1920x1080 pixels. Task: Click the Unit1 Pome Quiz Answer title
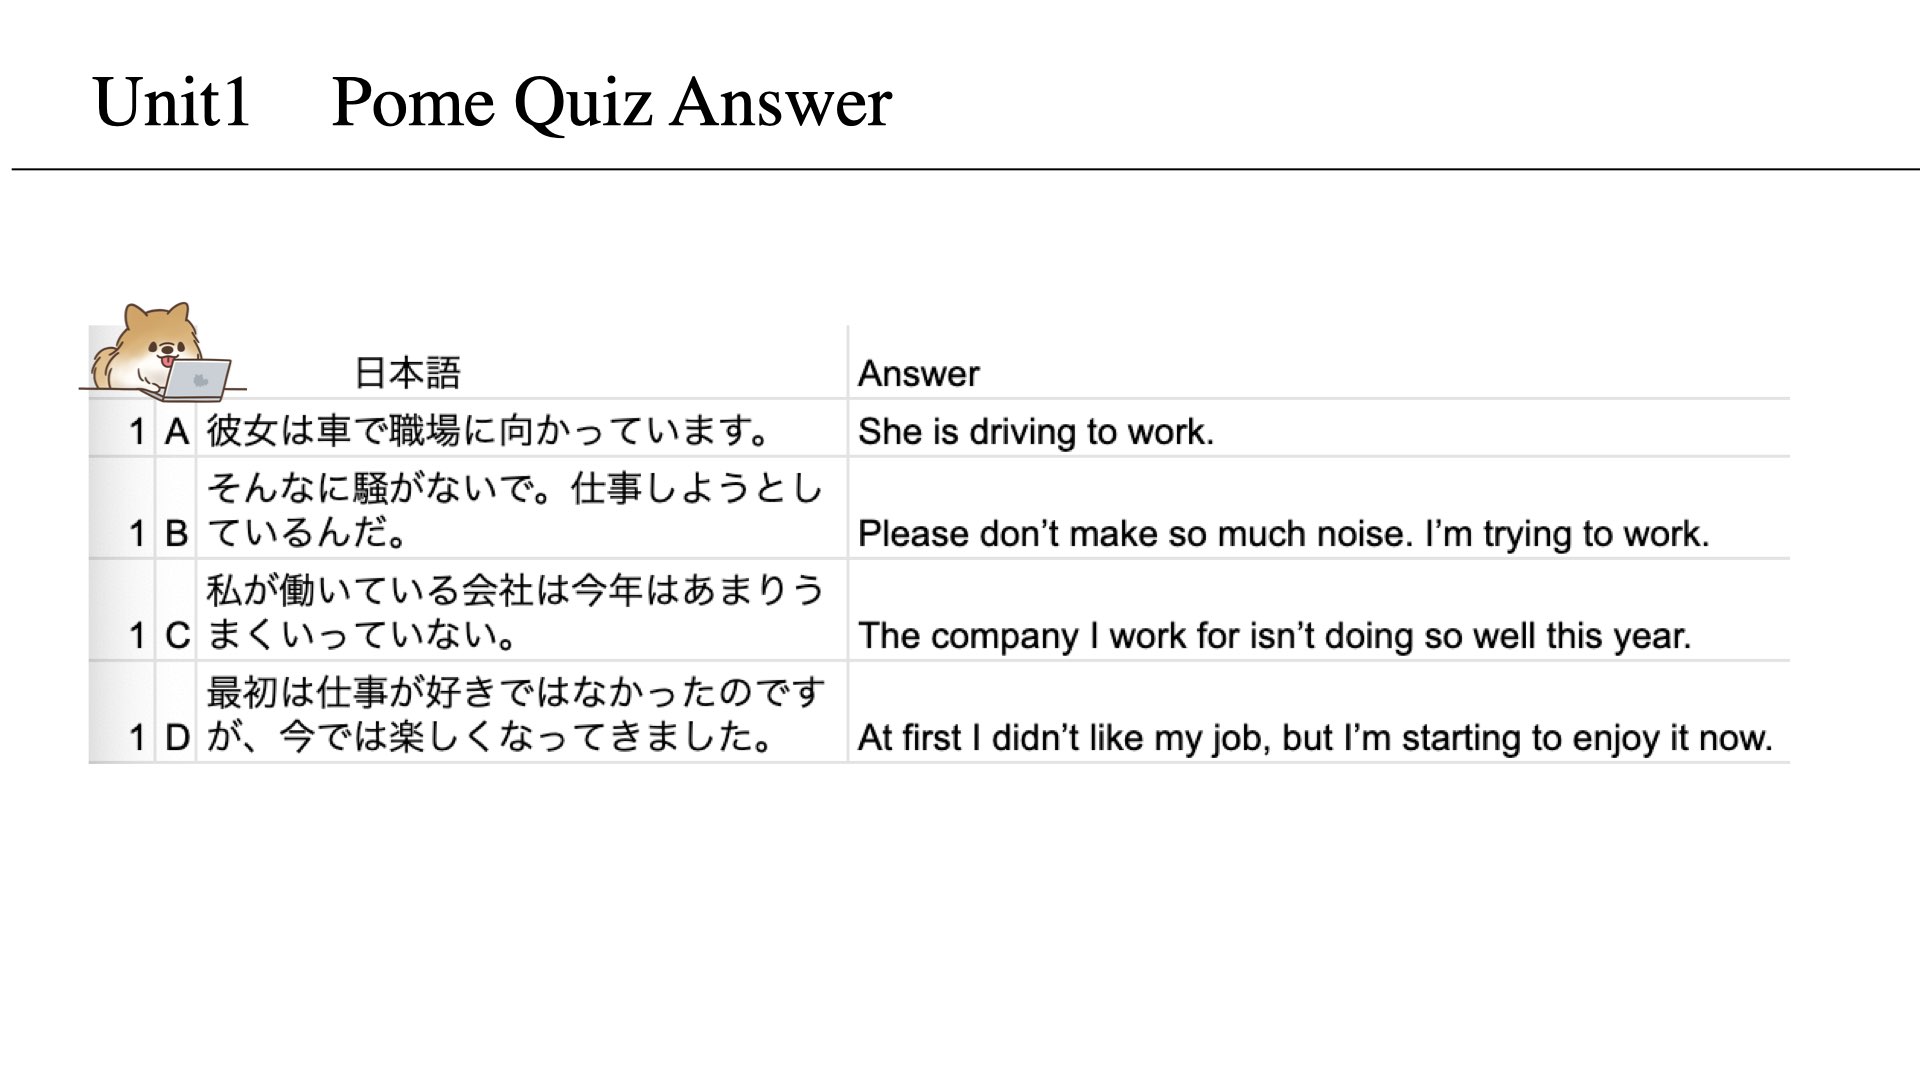pos(491,103)
